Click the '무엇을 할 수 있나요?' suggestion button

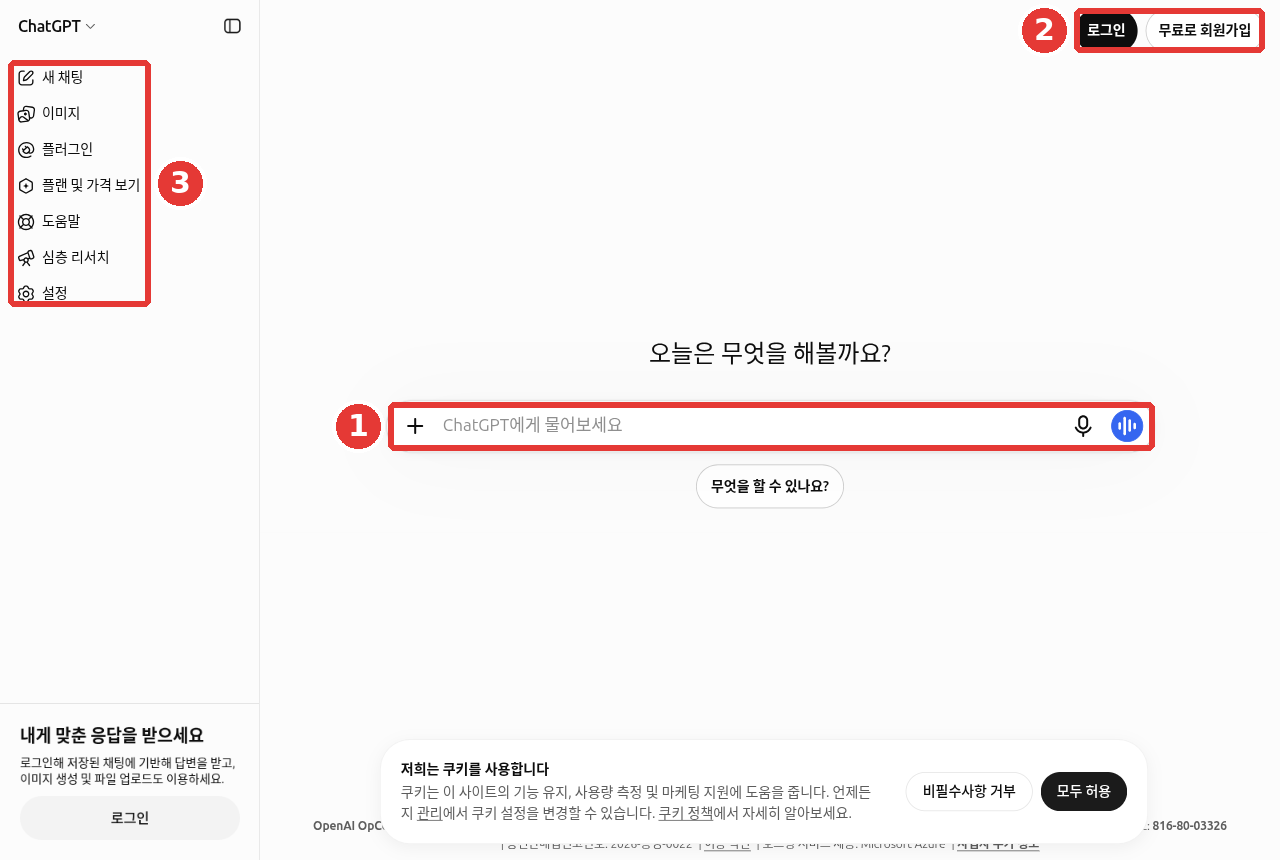[770, 487]
